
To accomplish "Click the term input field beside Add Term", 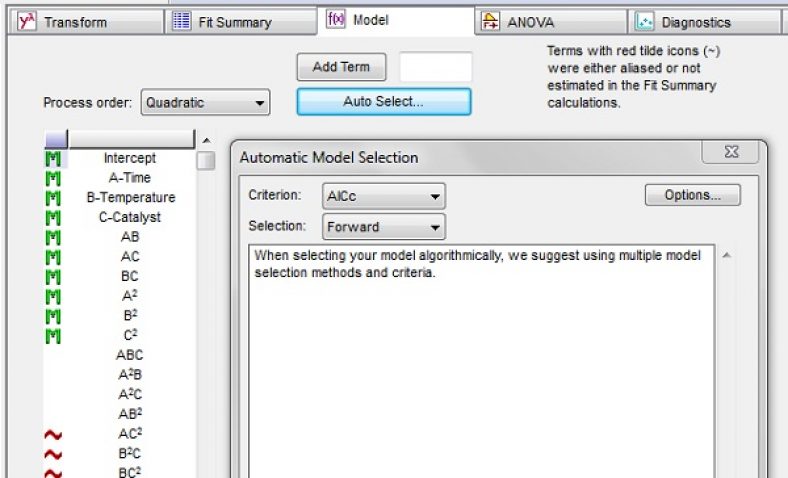I will point(435,67).
